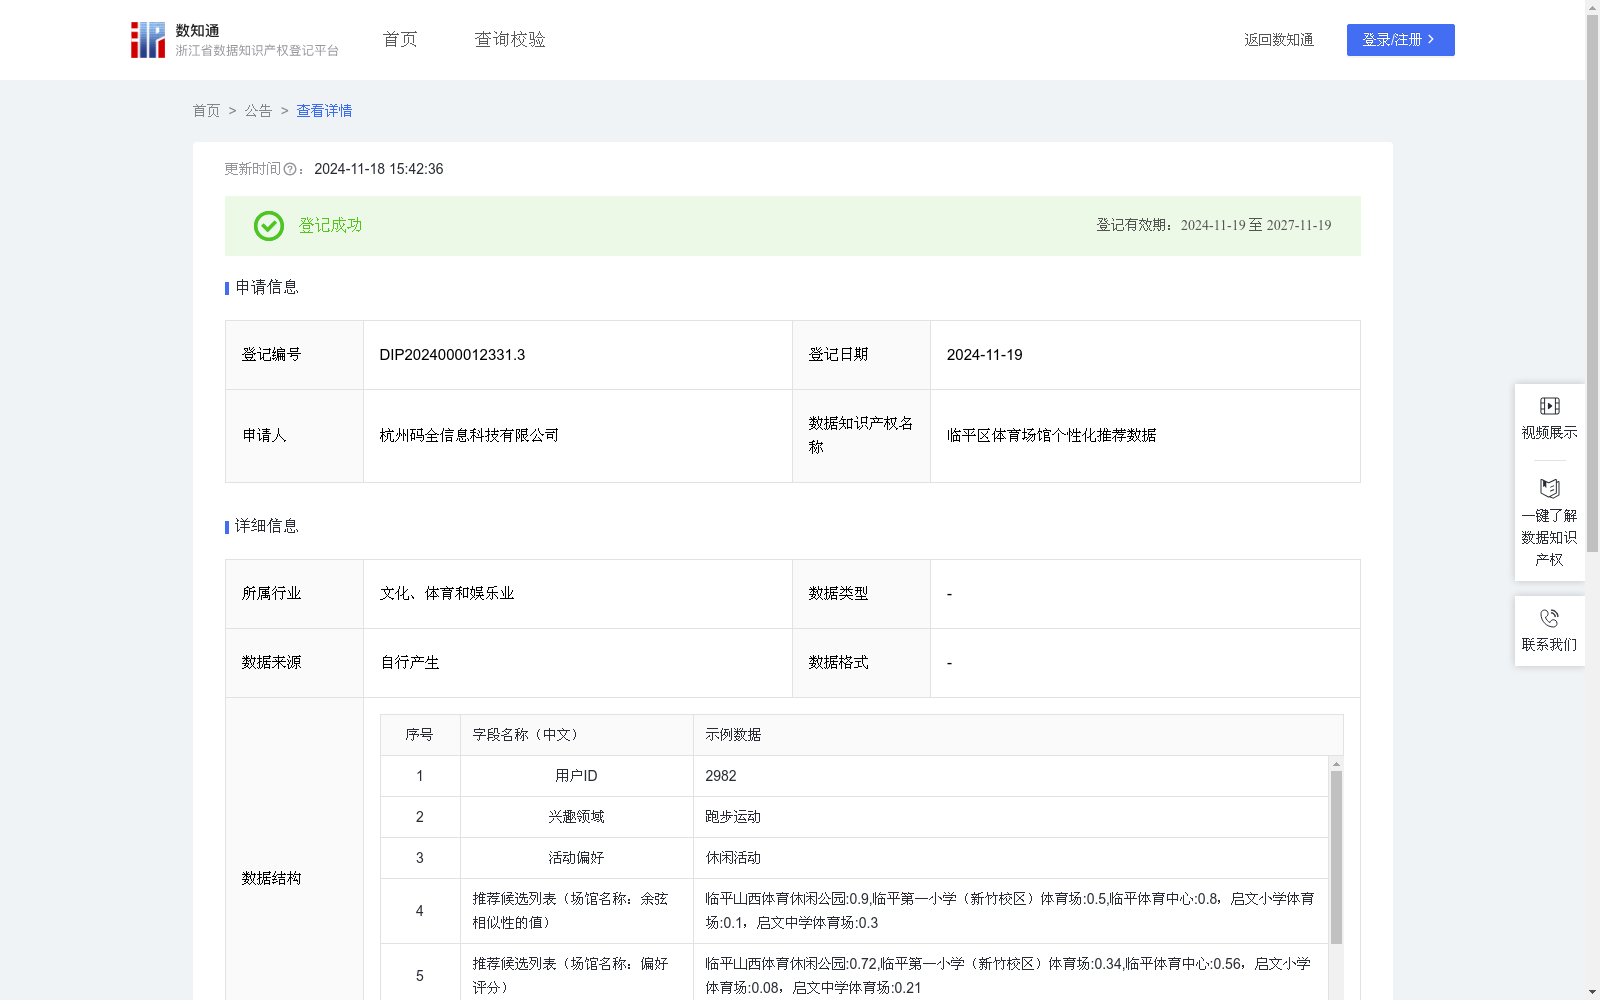Image resolution: width=1600 pixels, height=1000 pixels.
Task: Click row 4 sample data with 0.9 value
Action: click(1011, 911)
